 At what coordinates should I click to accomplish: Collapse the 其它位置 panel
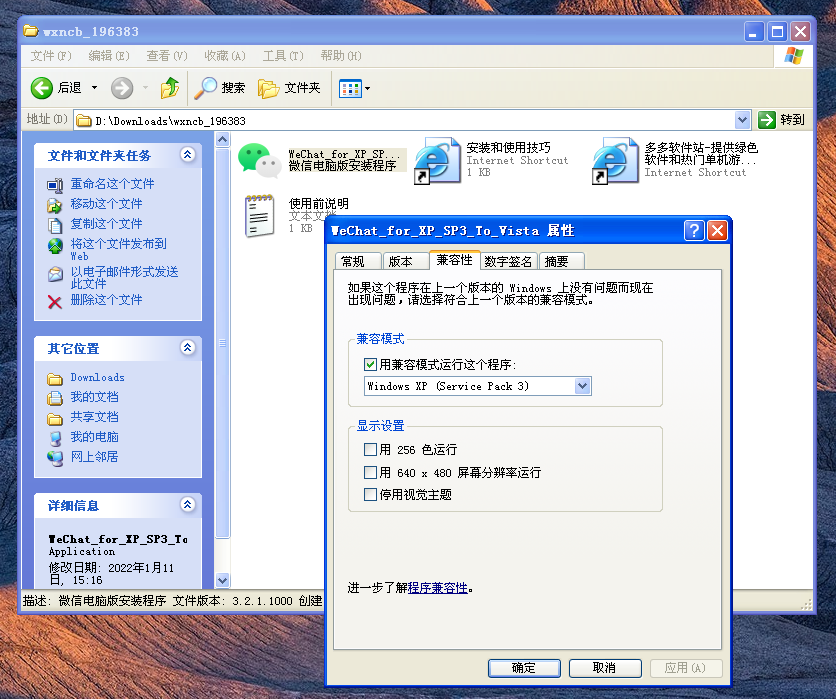coord(187,348)
